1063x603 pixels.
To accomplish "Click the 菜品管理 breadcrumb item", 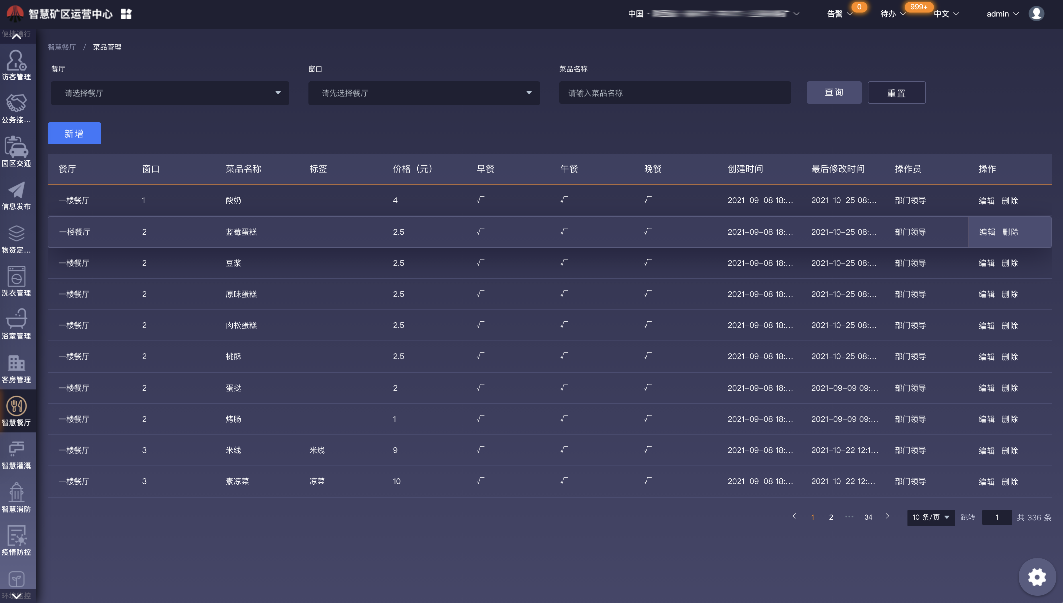I will (x=107, y=47).
